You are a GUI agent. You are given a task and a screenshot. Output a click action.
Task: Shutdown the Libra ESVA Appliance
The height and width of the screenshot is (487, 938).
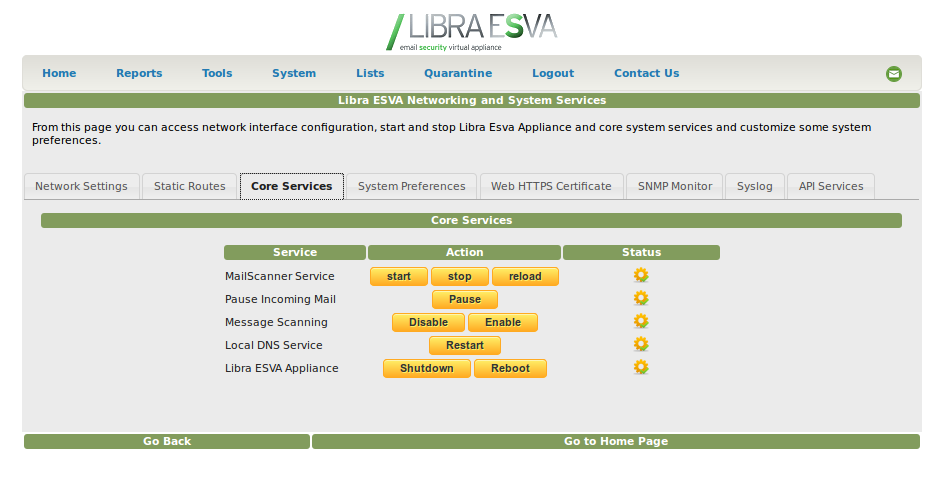click(427, 369)
